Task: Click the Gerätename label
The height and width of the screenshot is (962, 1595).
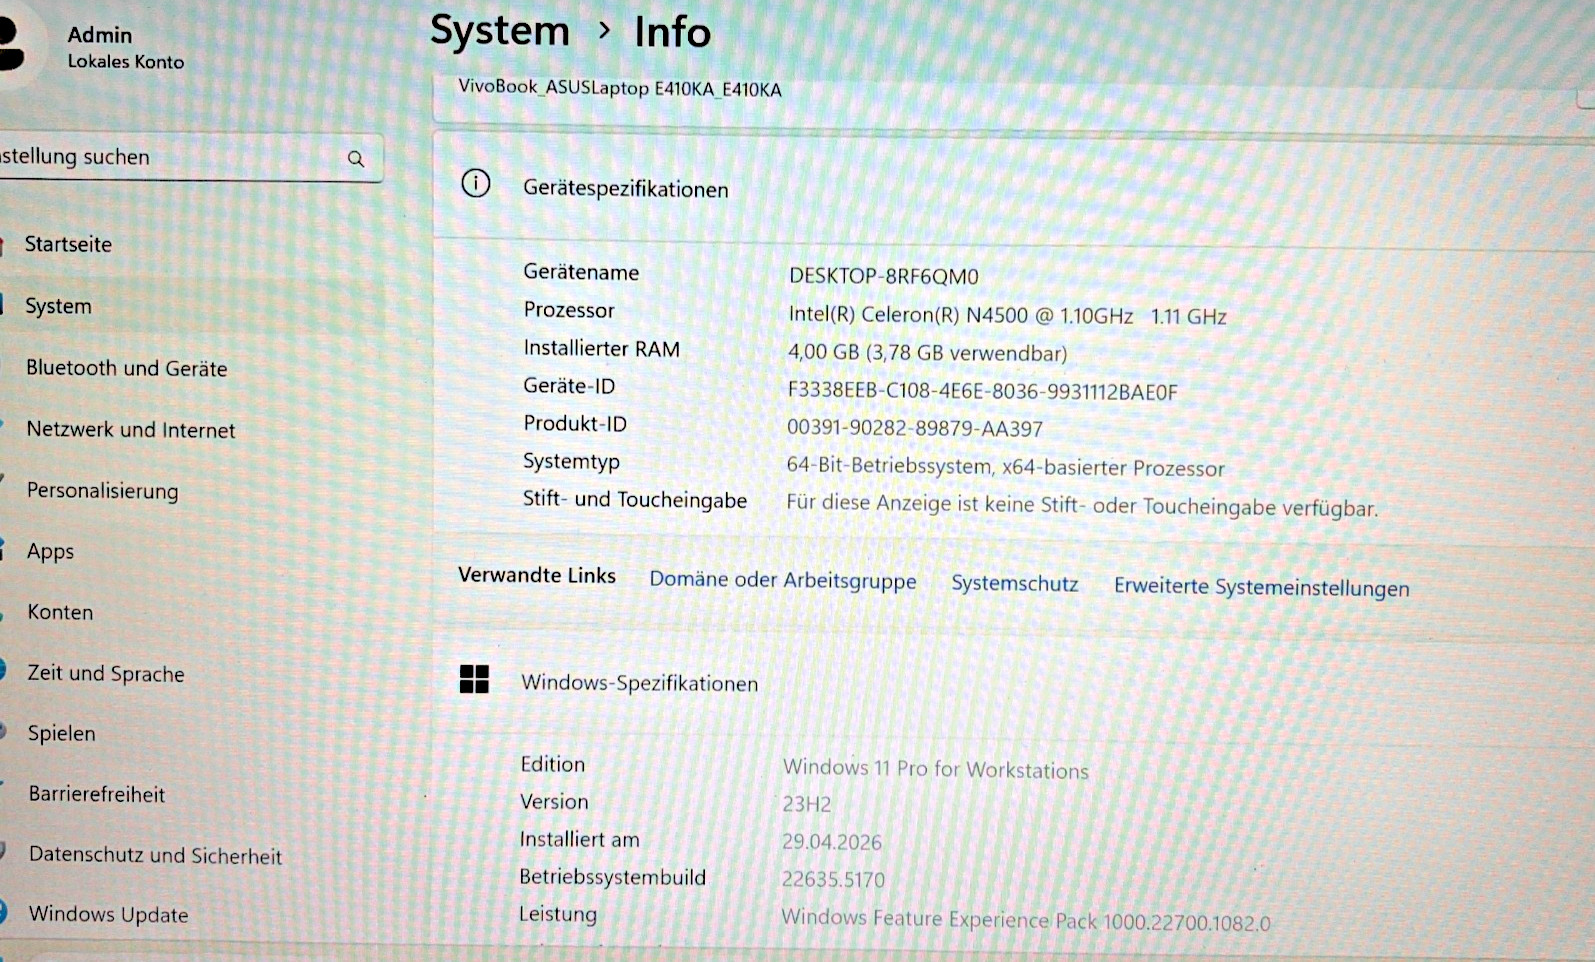Action: 581,272
